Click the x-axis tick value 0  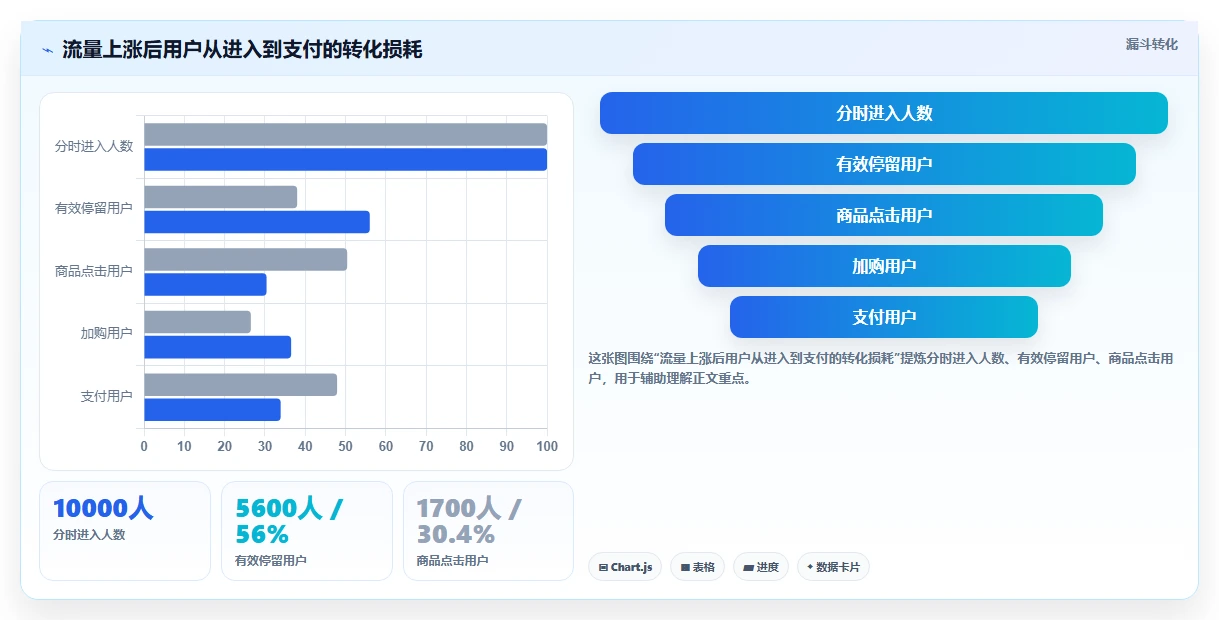coord(144,446)
